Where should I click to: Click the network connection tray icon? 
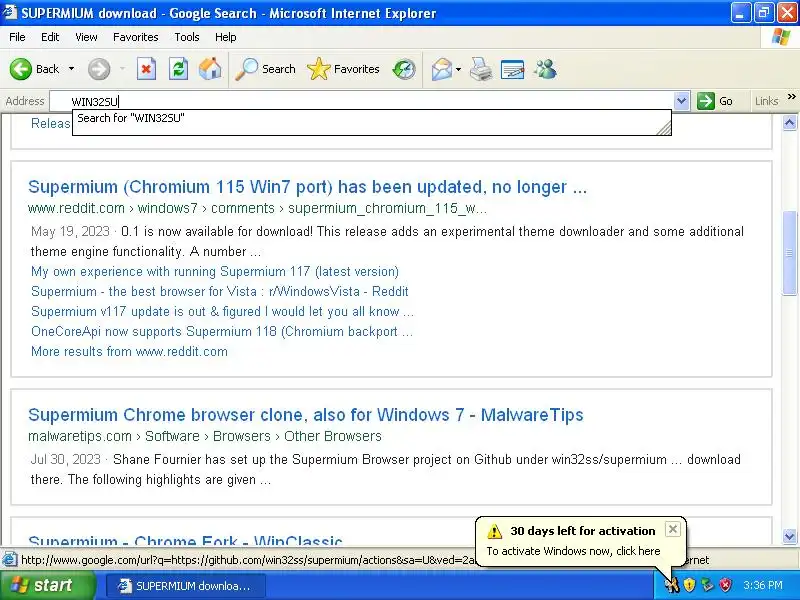click(x=707, y=585)
